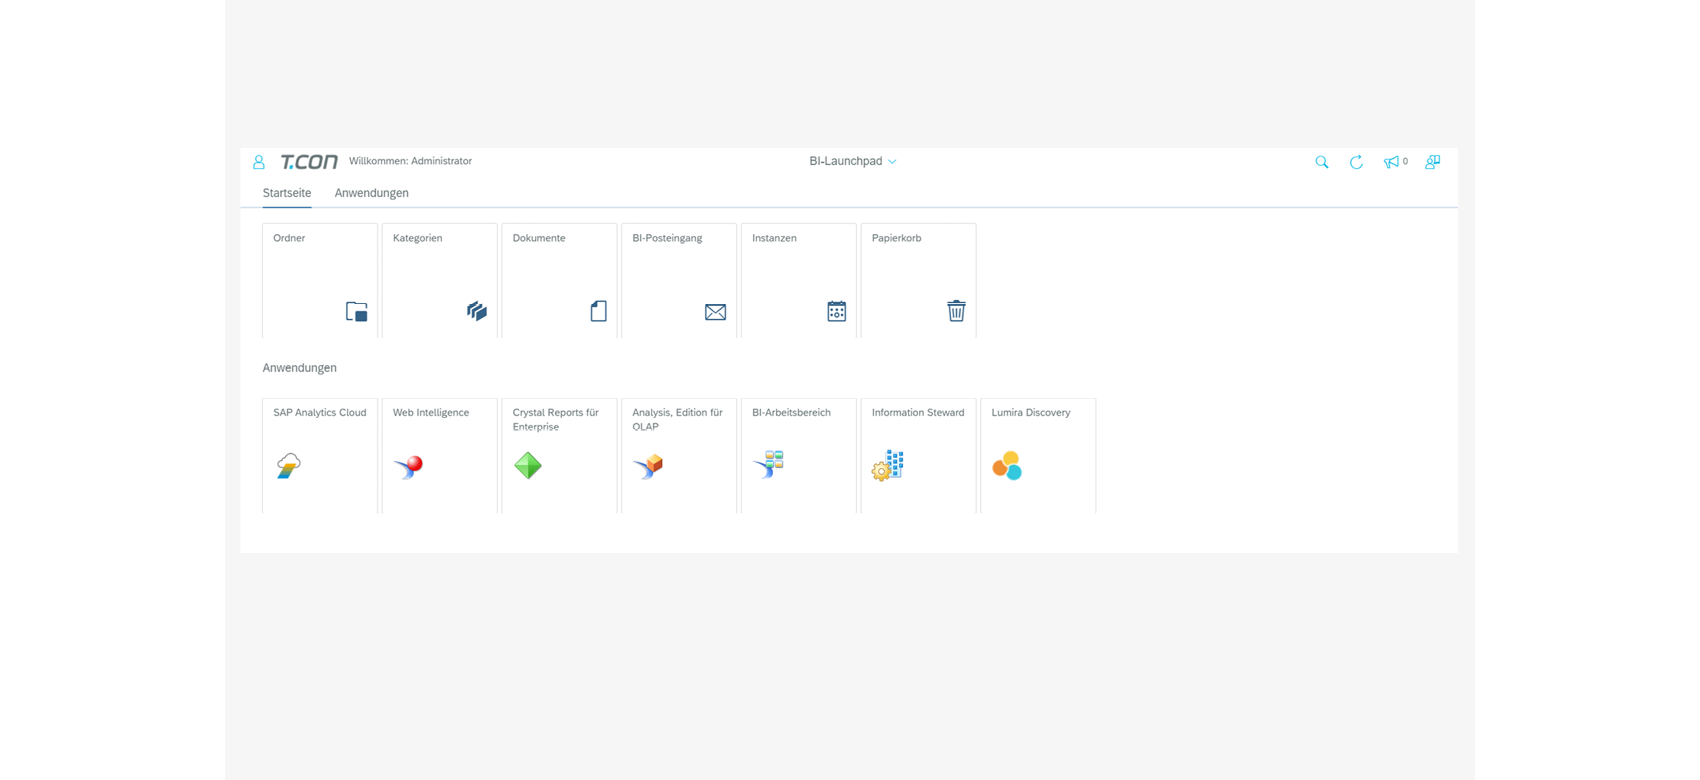Click the Kategorien tile title
1700x780 pixels.
coord(418,238)
